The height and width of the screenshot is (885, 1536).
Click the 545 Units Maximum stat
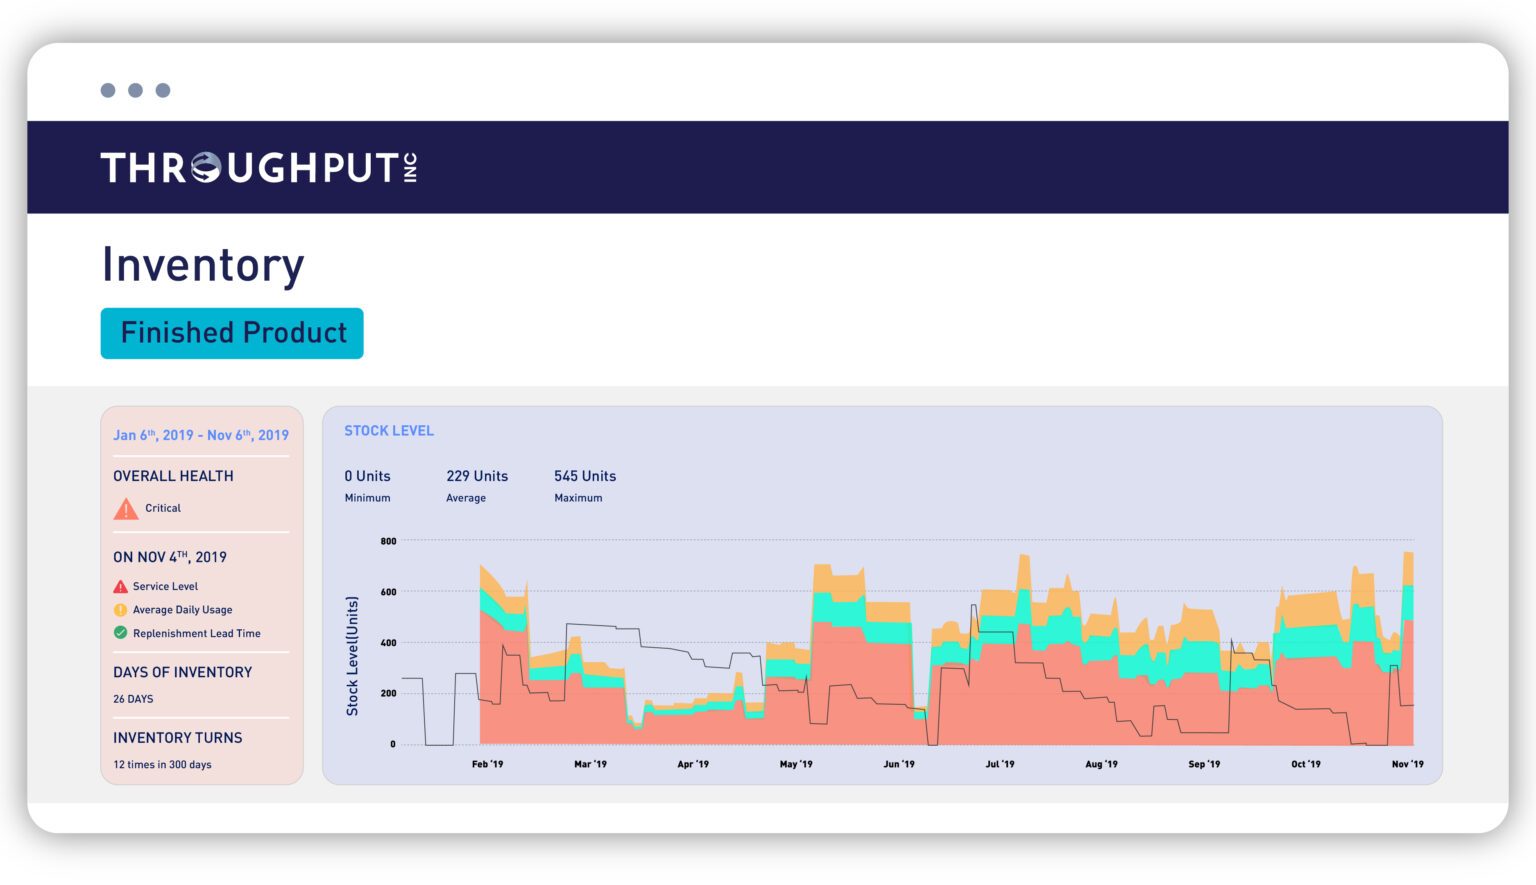click(x=585, y=485)
